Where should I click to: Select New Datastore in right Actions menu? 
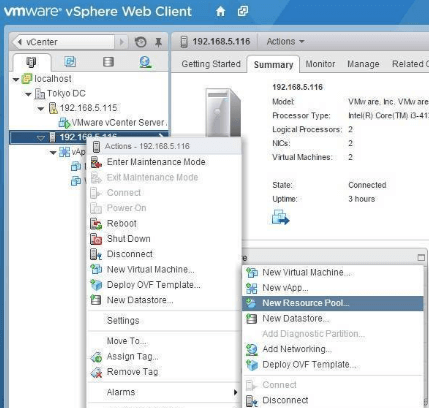pos(333,319)
